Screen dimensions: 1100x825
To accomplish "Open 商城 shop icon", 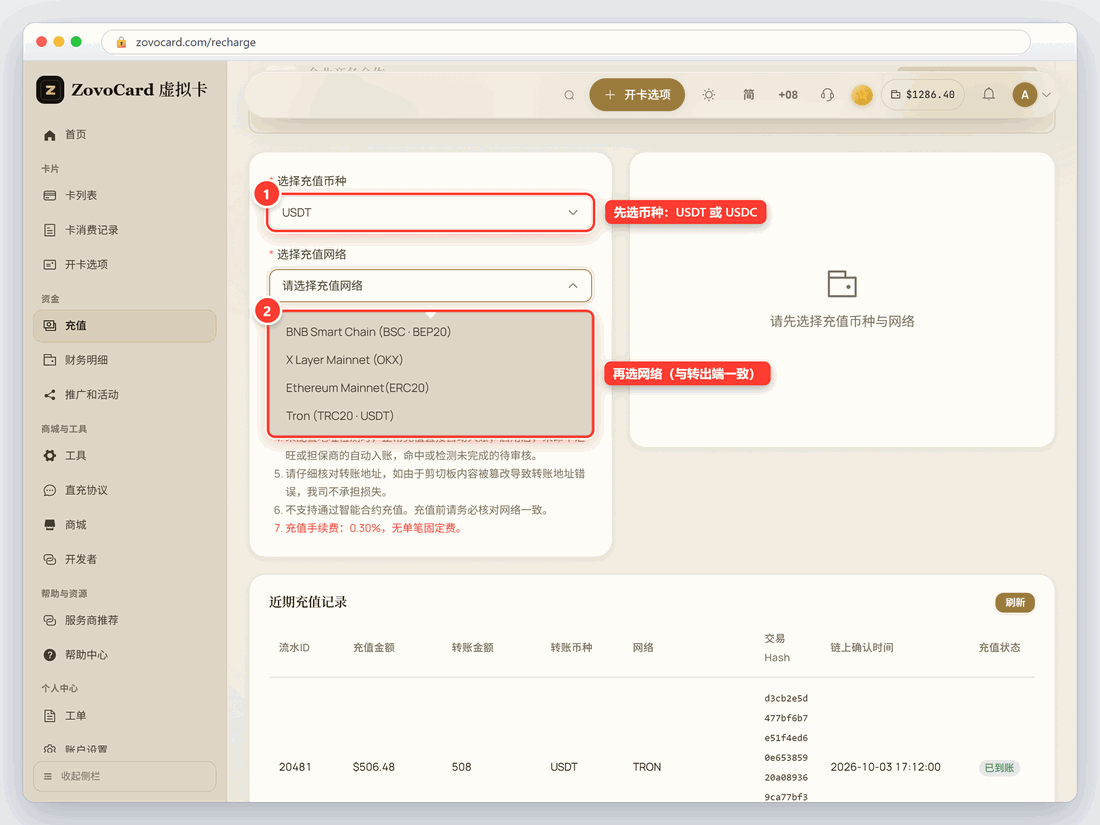I will pos(49,525).
